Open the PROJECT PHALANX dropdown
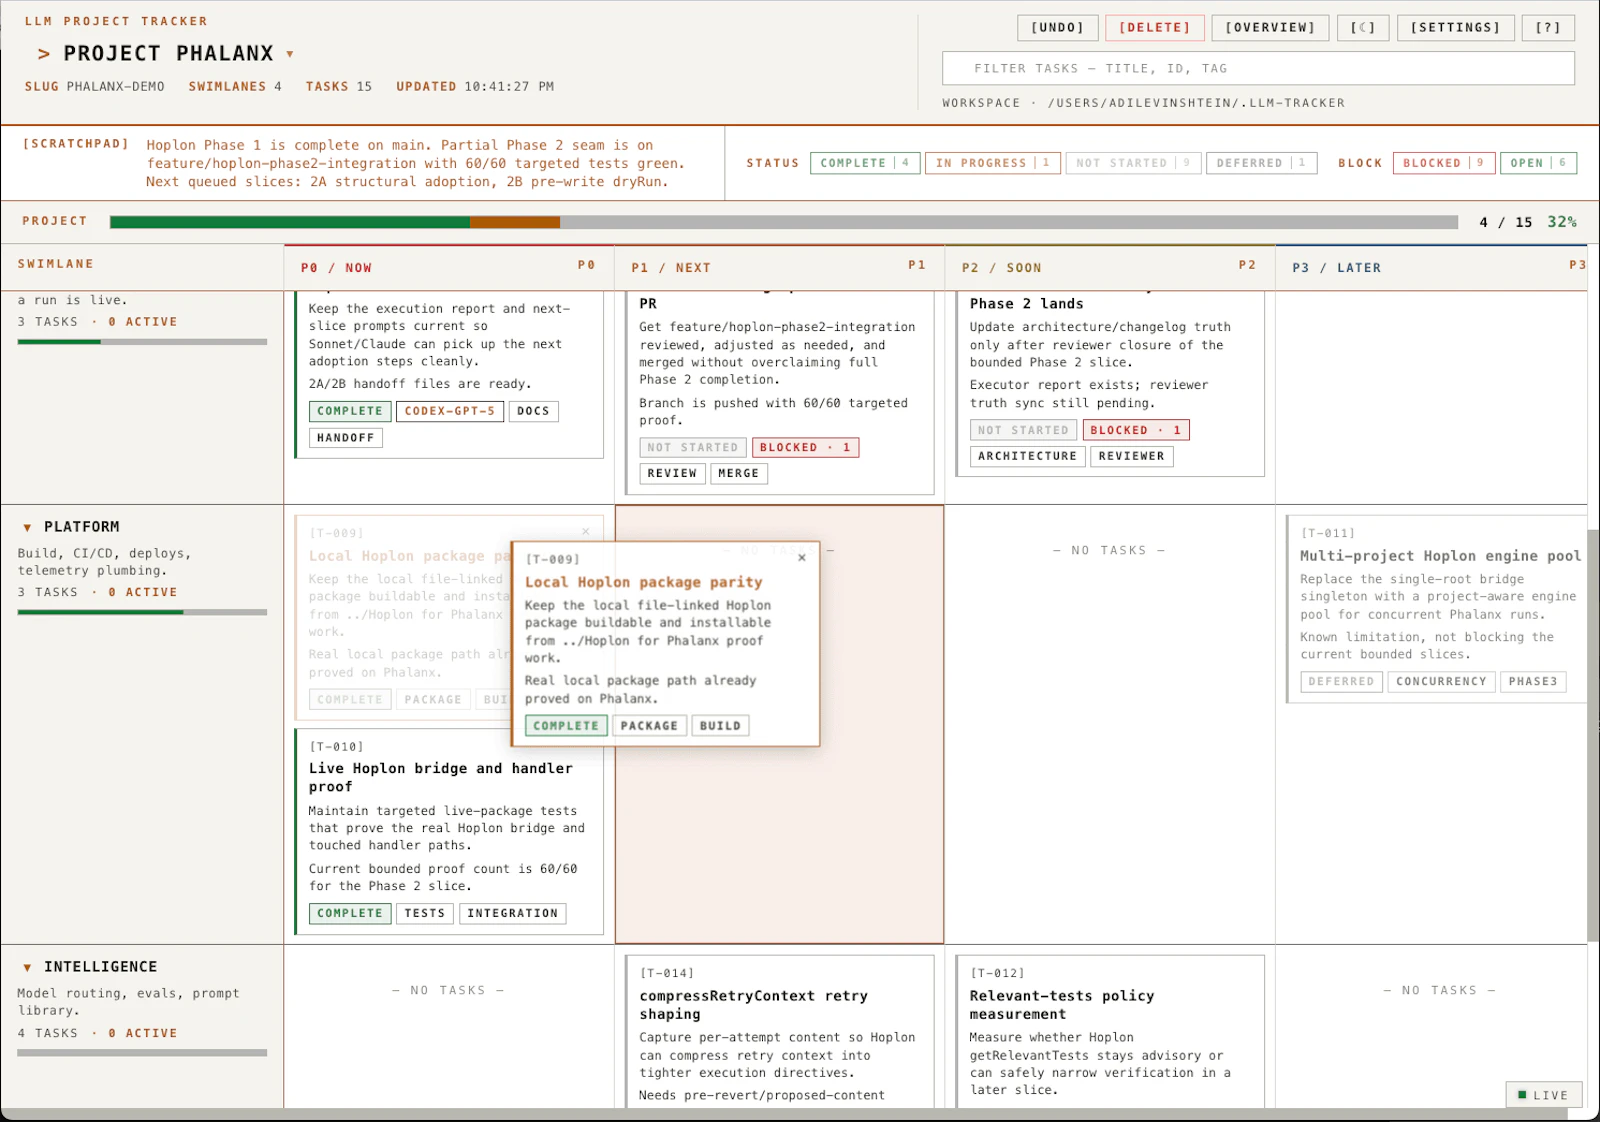Screen dimensions: 1600x1122 (290, 54)
